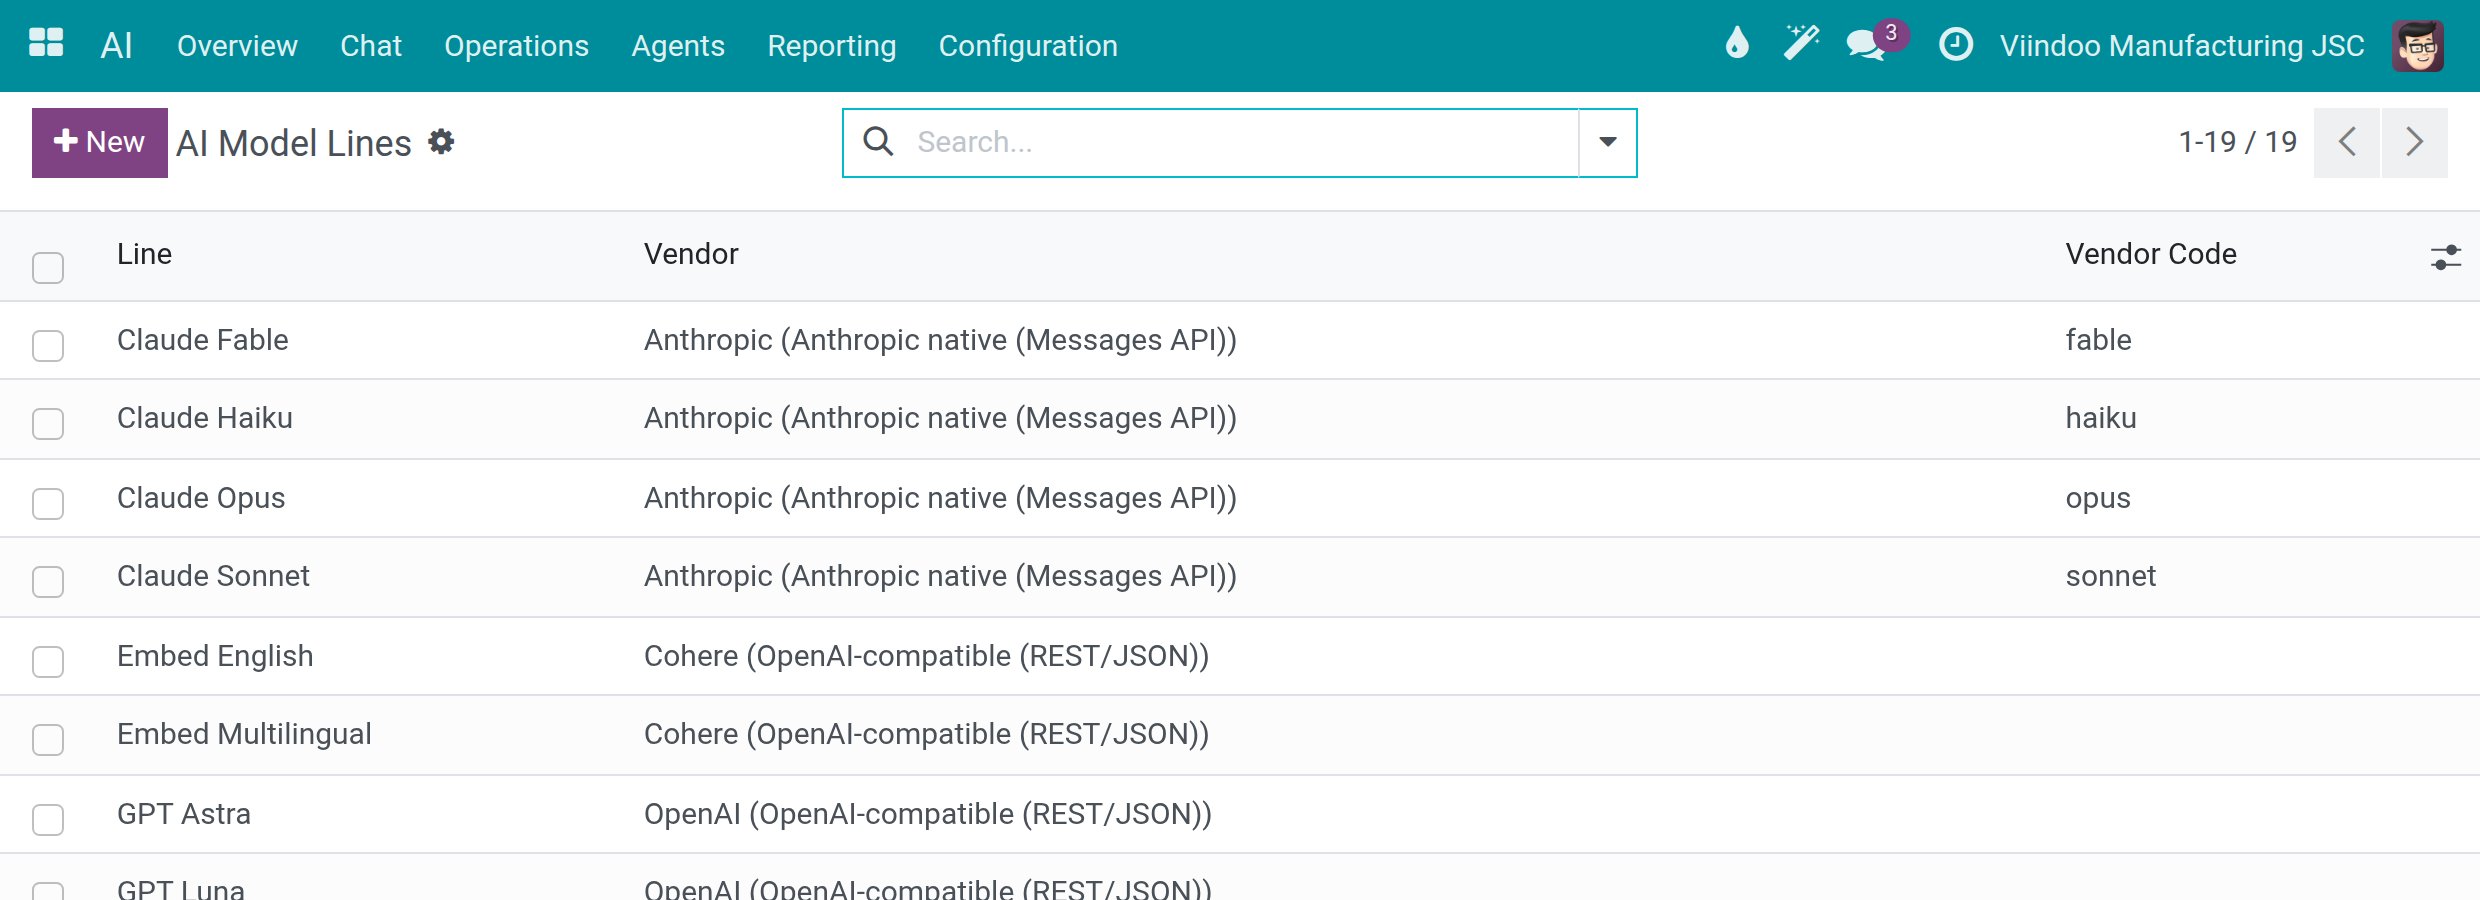
Task: Toggle the select-all checkbox in header
Action: (48, 267)
